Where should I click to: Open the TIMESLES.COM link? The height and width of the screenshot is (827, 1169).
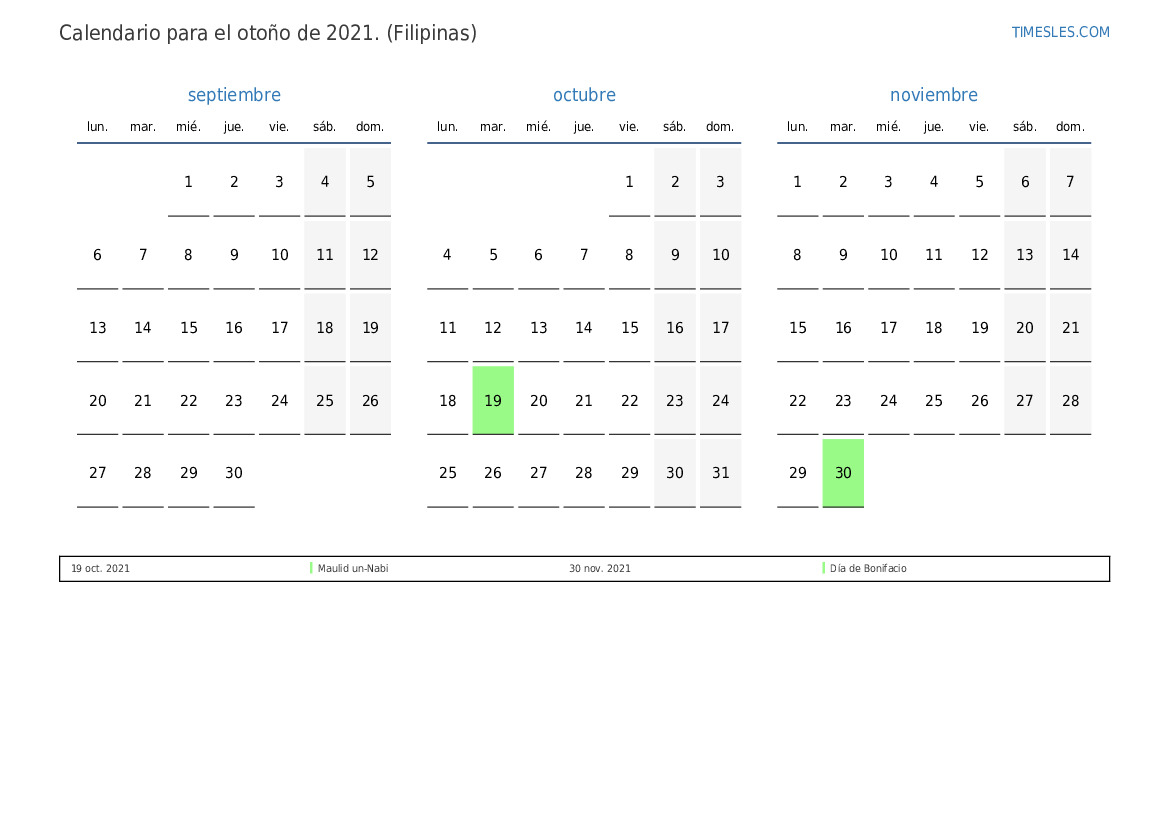1060,32
